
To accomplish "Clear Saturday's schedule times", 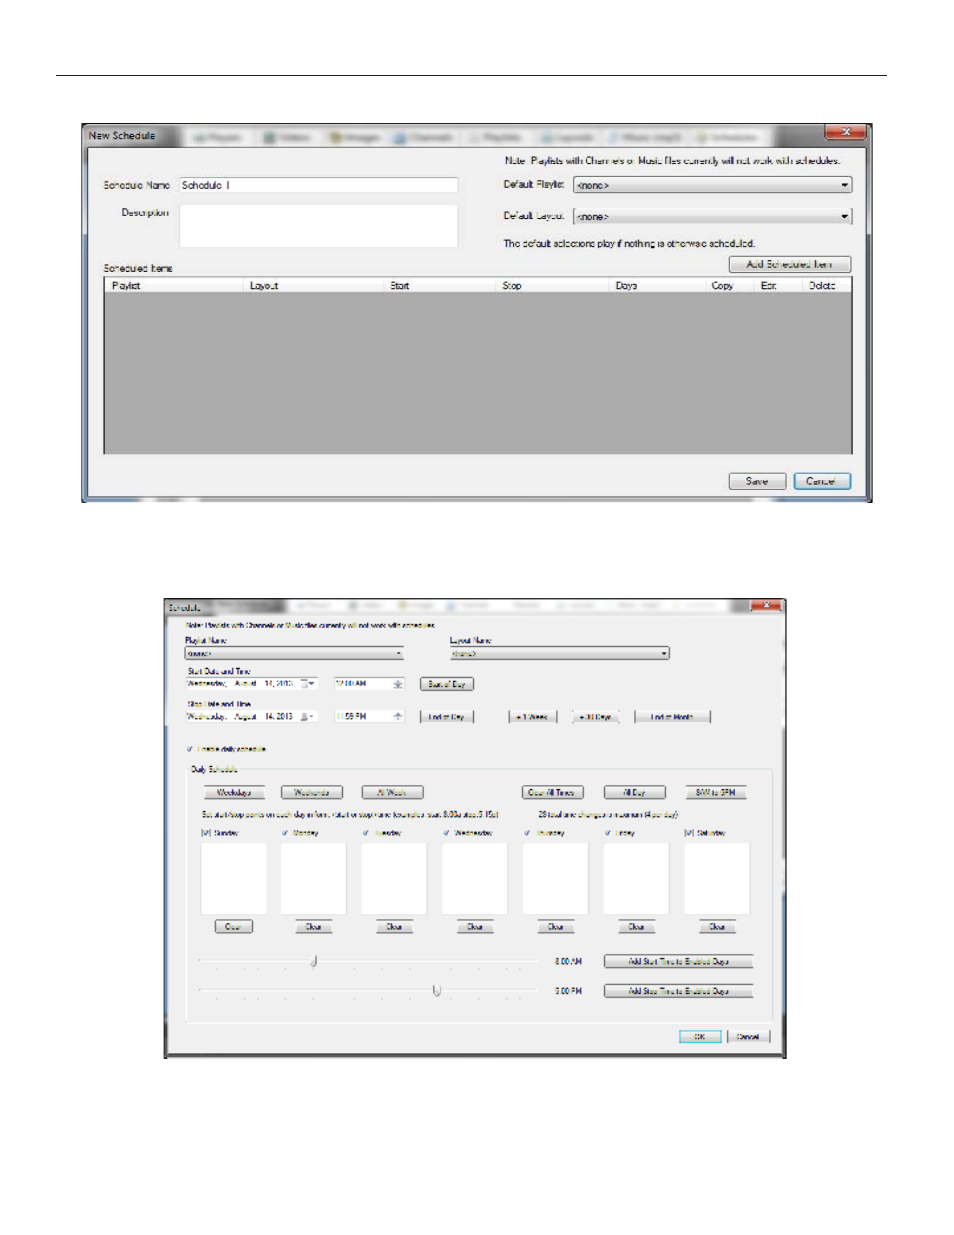I will tap(717, 927).
